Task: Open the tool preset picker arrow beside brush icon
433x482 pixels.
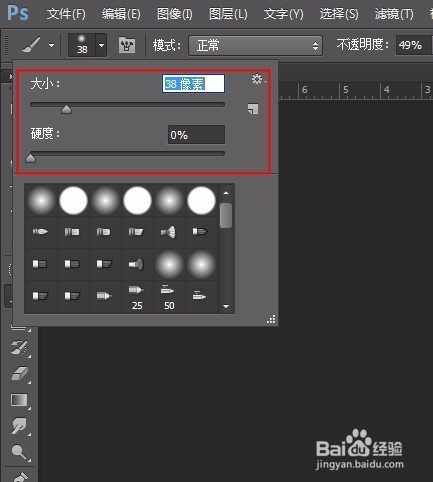Action: point(51,45)
